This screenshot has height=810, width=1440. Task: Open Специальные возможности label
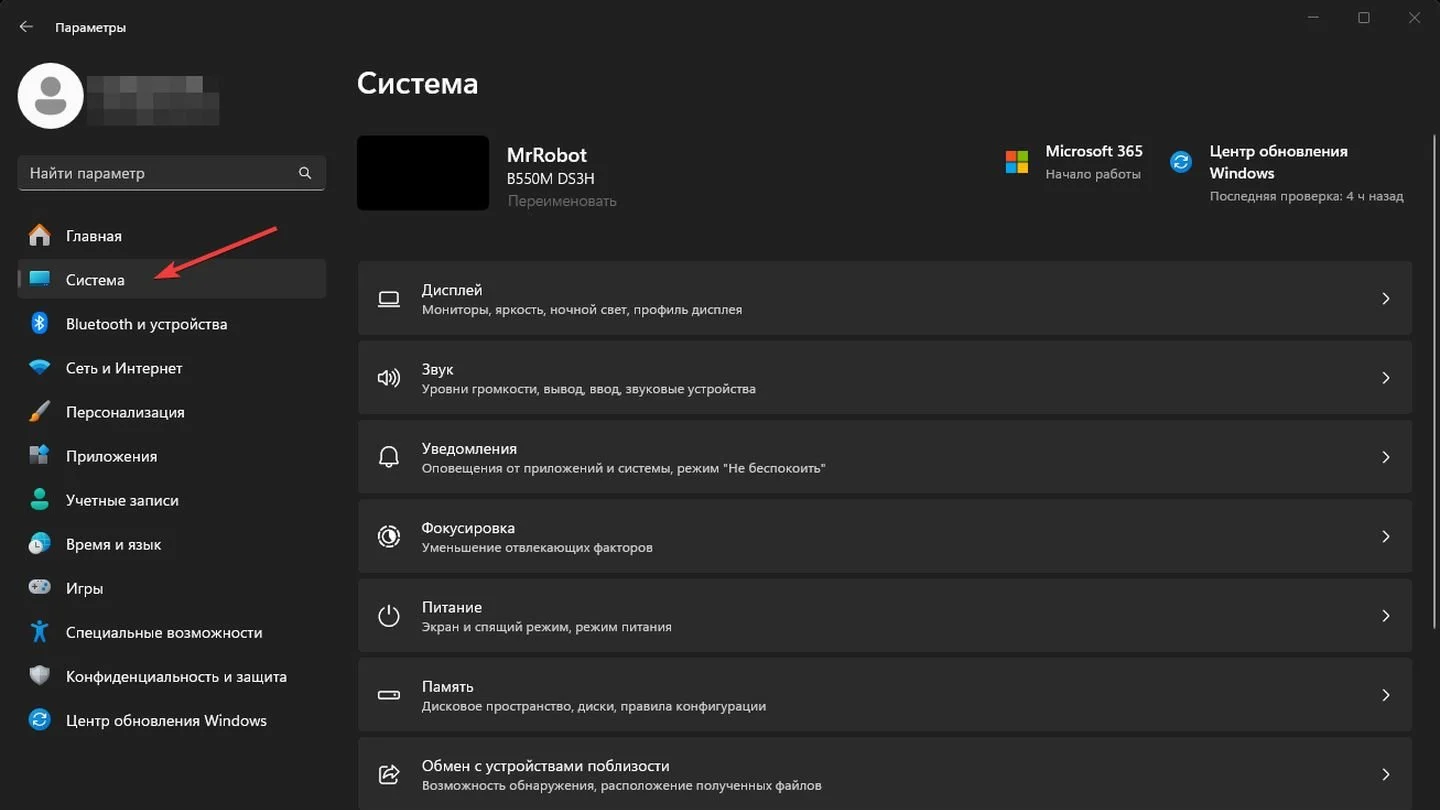click(164, 632)
